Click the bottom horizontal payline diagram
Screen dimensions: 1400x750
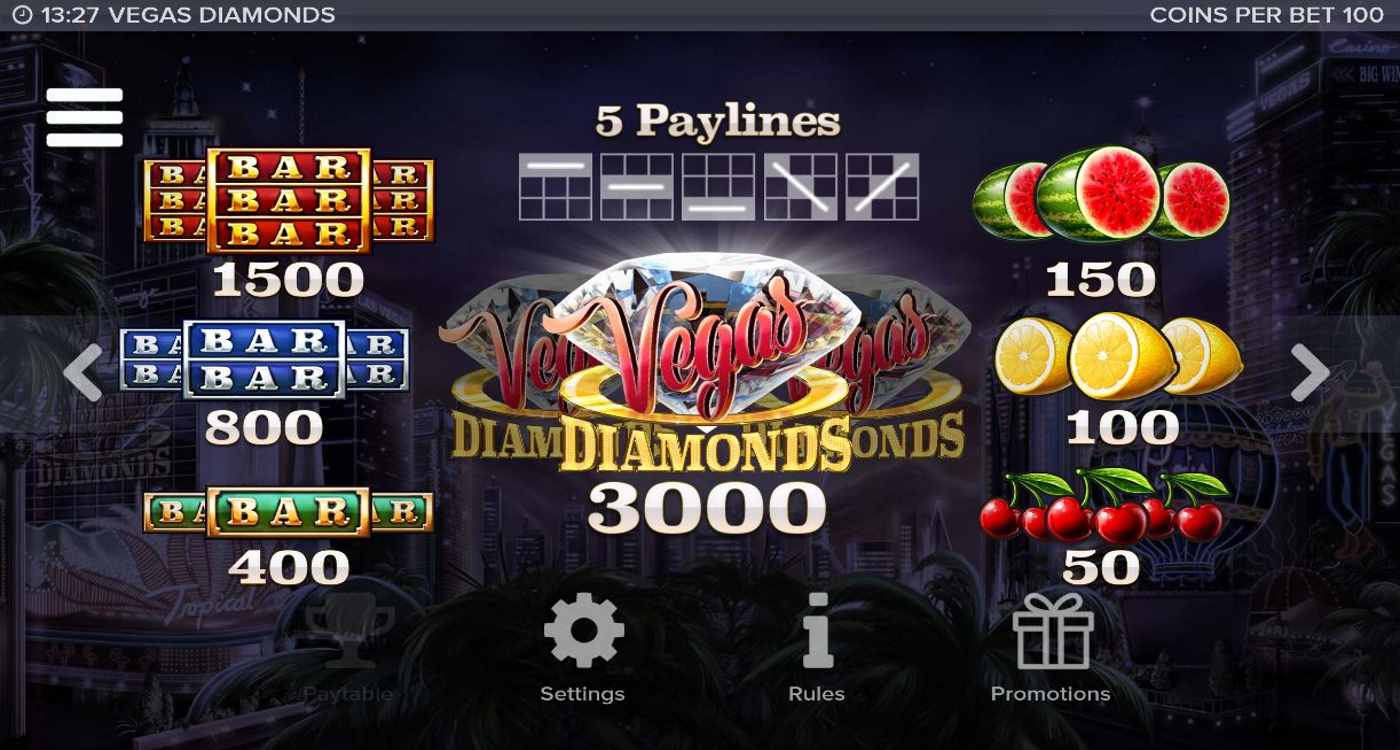click(718, 186)
